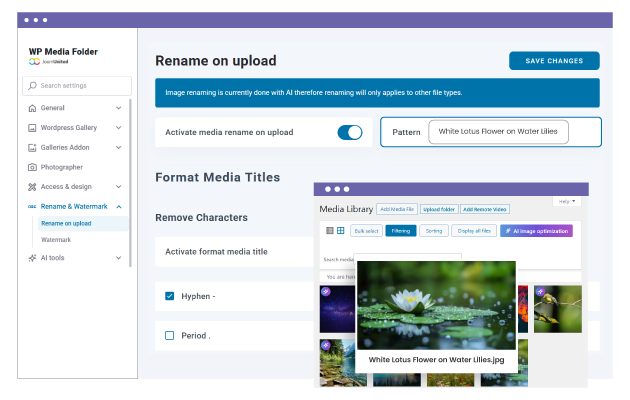Switch Media Library to list view
This screenshot has width=630, height=400.
(x=329, y=231)
